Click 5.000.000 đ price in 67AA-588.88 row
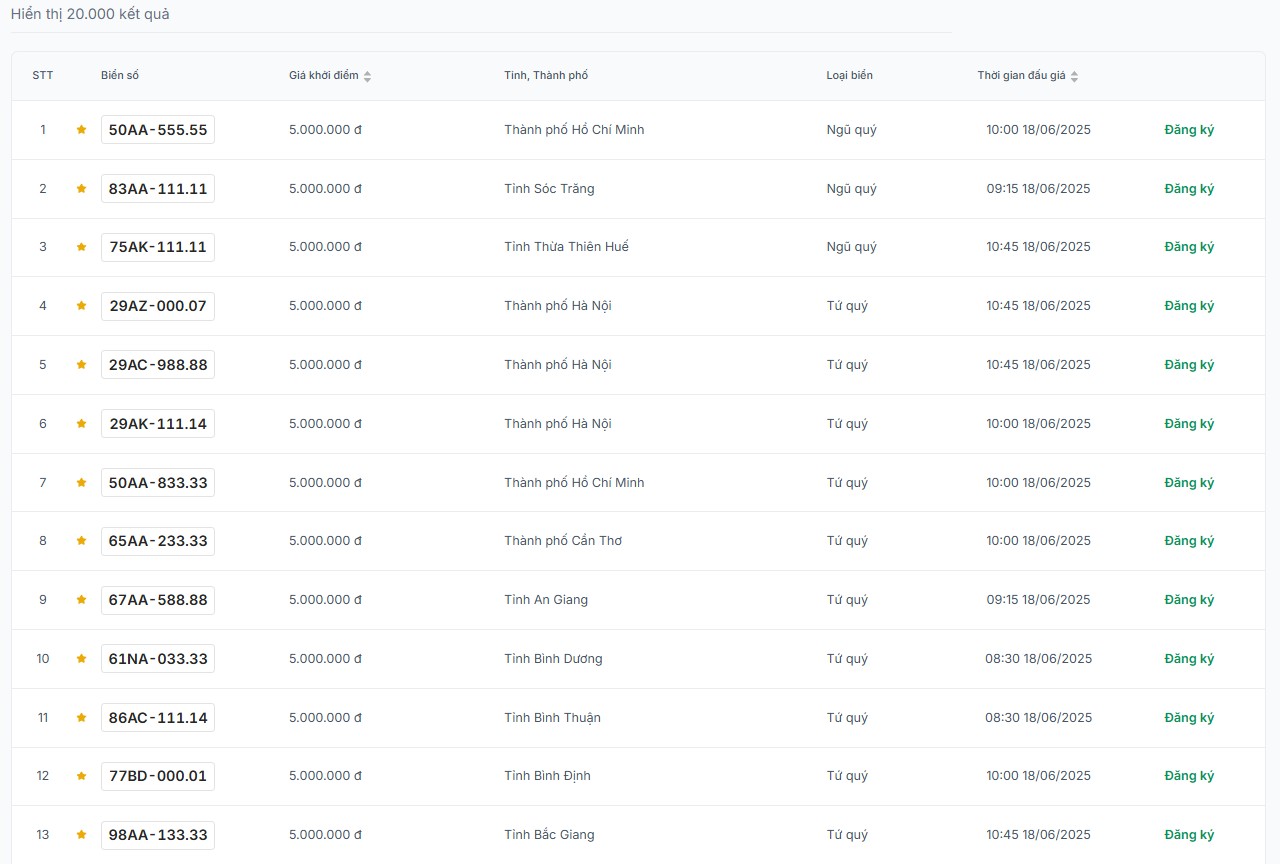 point(325,600)
